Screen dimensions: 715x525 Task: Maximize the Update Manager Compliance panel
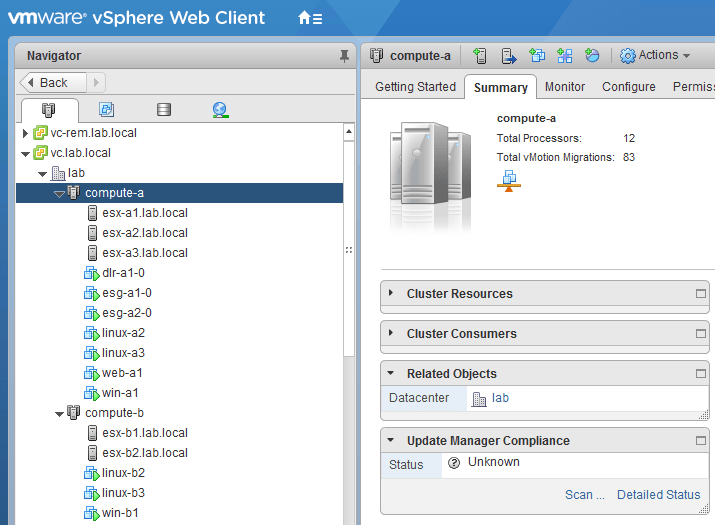pyautogui.click(x=701, y=441)
